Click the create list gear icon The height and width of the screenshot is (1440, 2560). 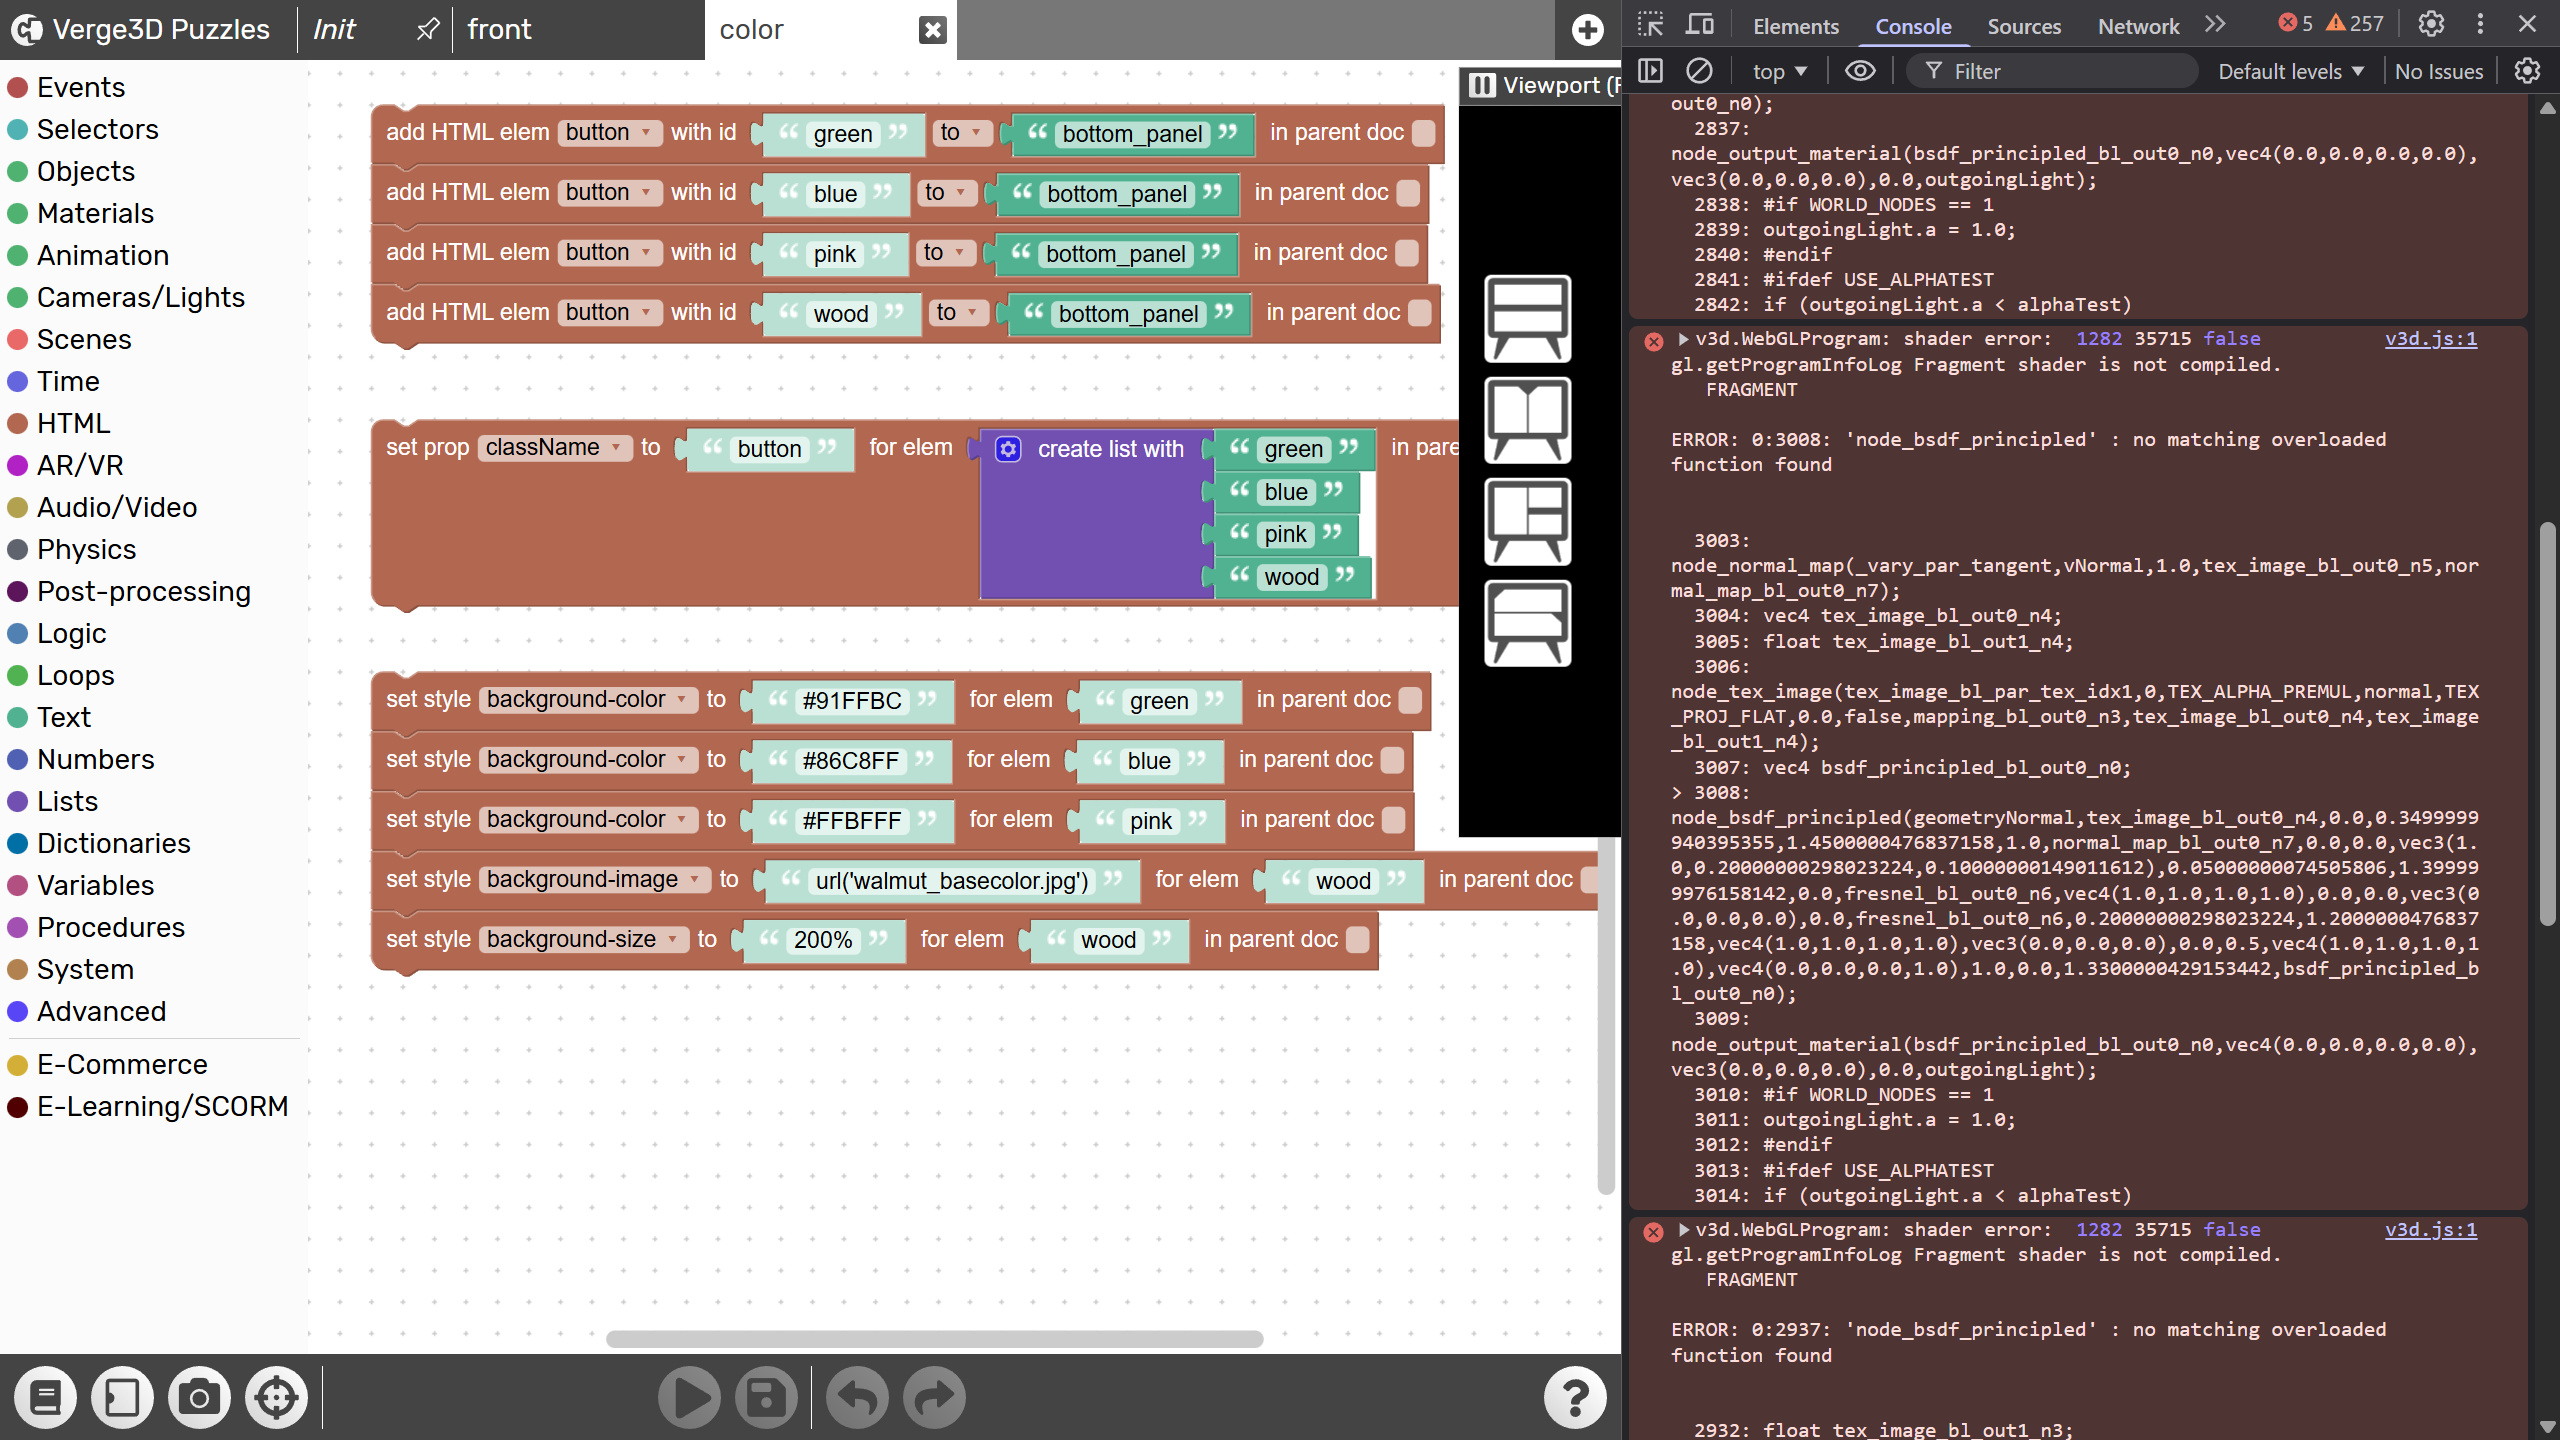[1008, 449]
